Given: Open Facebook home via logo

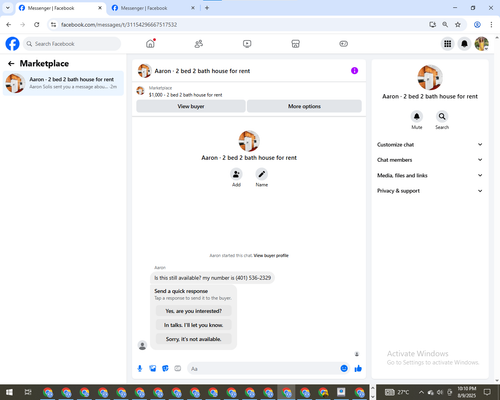Looking at the screenshot, I should (12, 44).
